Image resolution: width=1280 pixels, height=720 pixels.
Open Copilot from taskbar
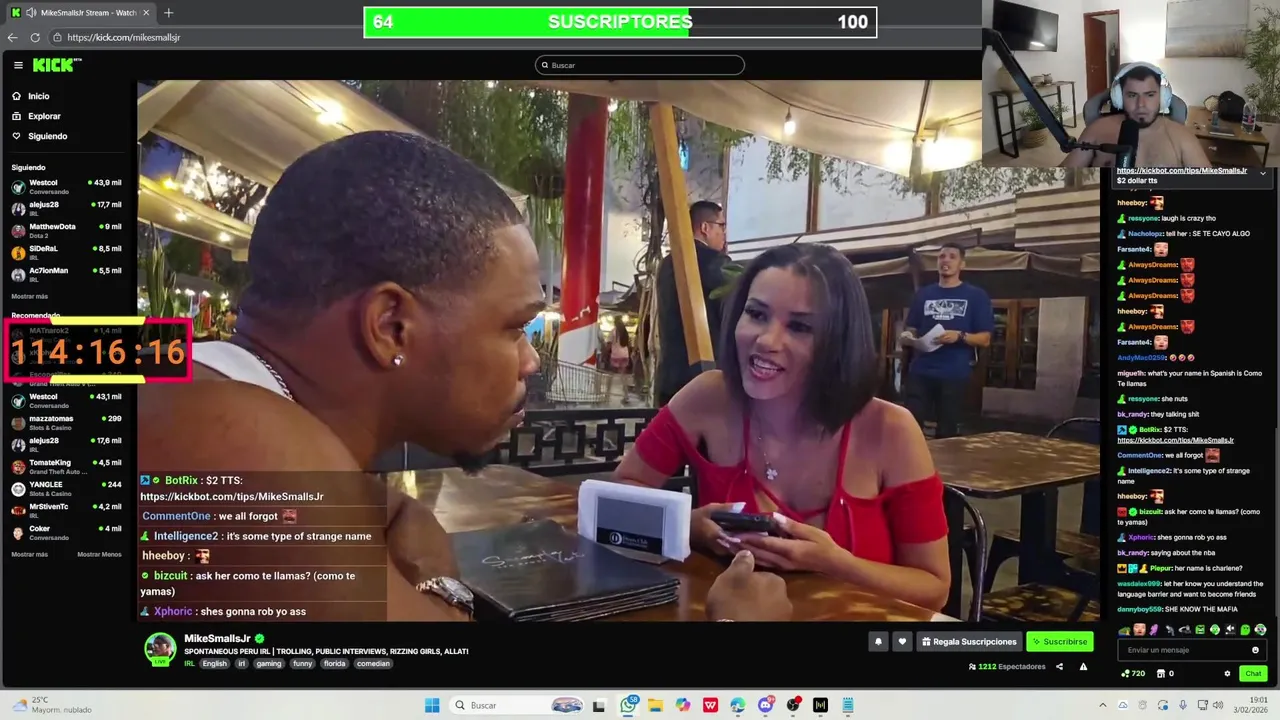point(683,705)
